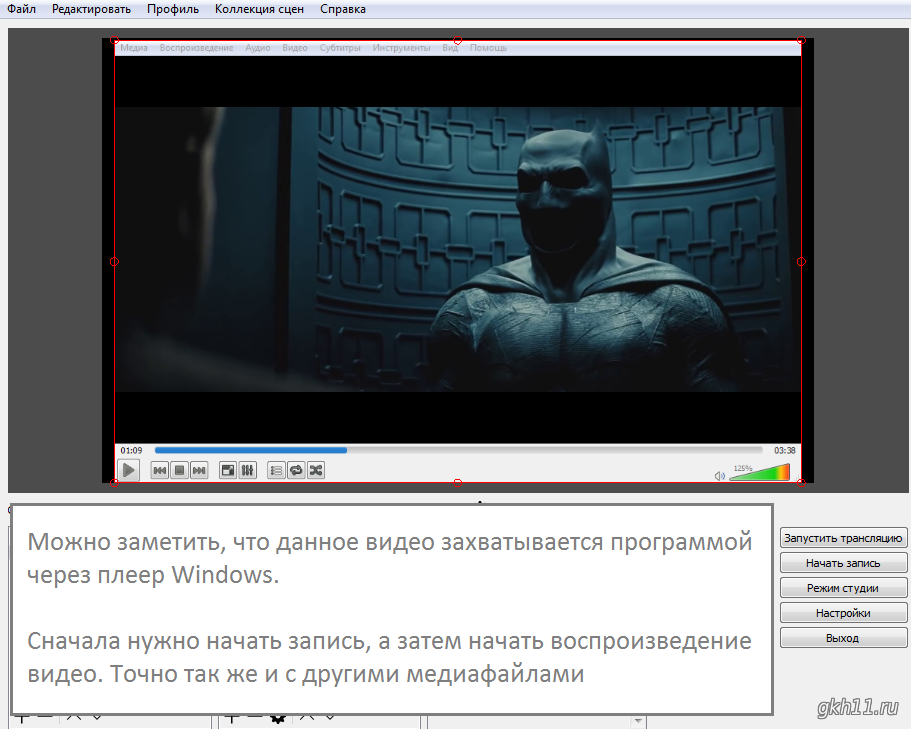Viewport: 911px width, 729px height.
Task: Open VLC extended settings equalizer icon
Action: point(248,470)
